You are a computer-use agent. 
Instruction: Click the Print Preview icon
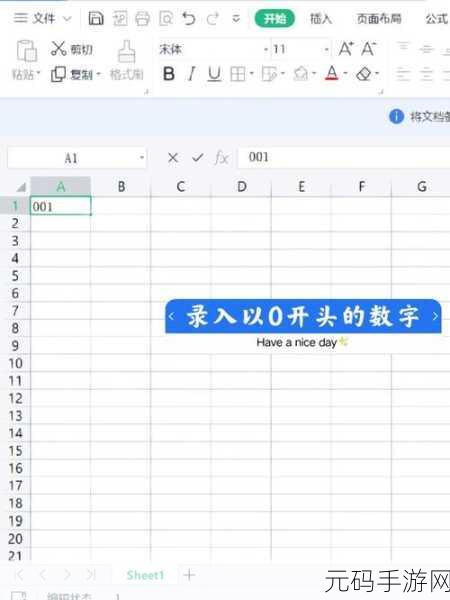pos(166,18)
